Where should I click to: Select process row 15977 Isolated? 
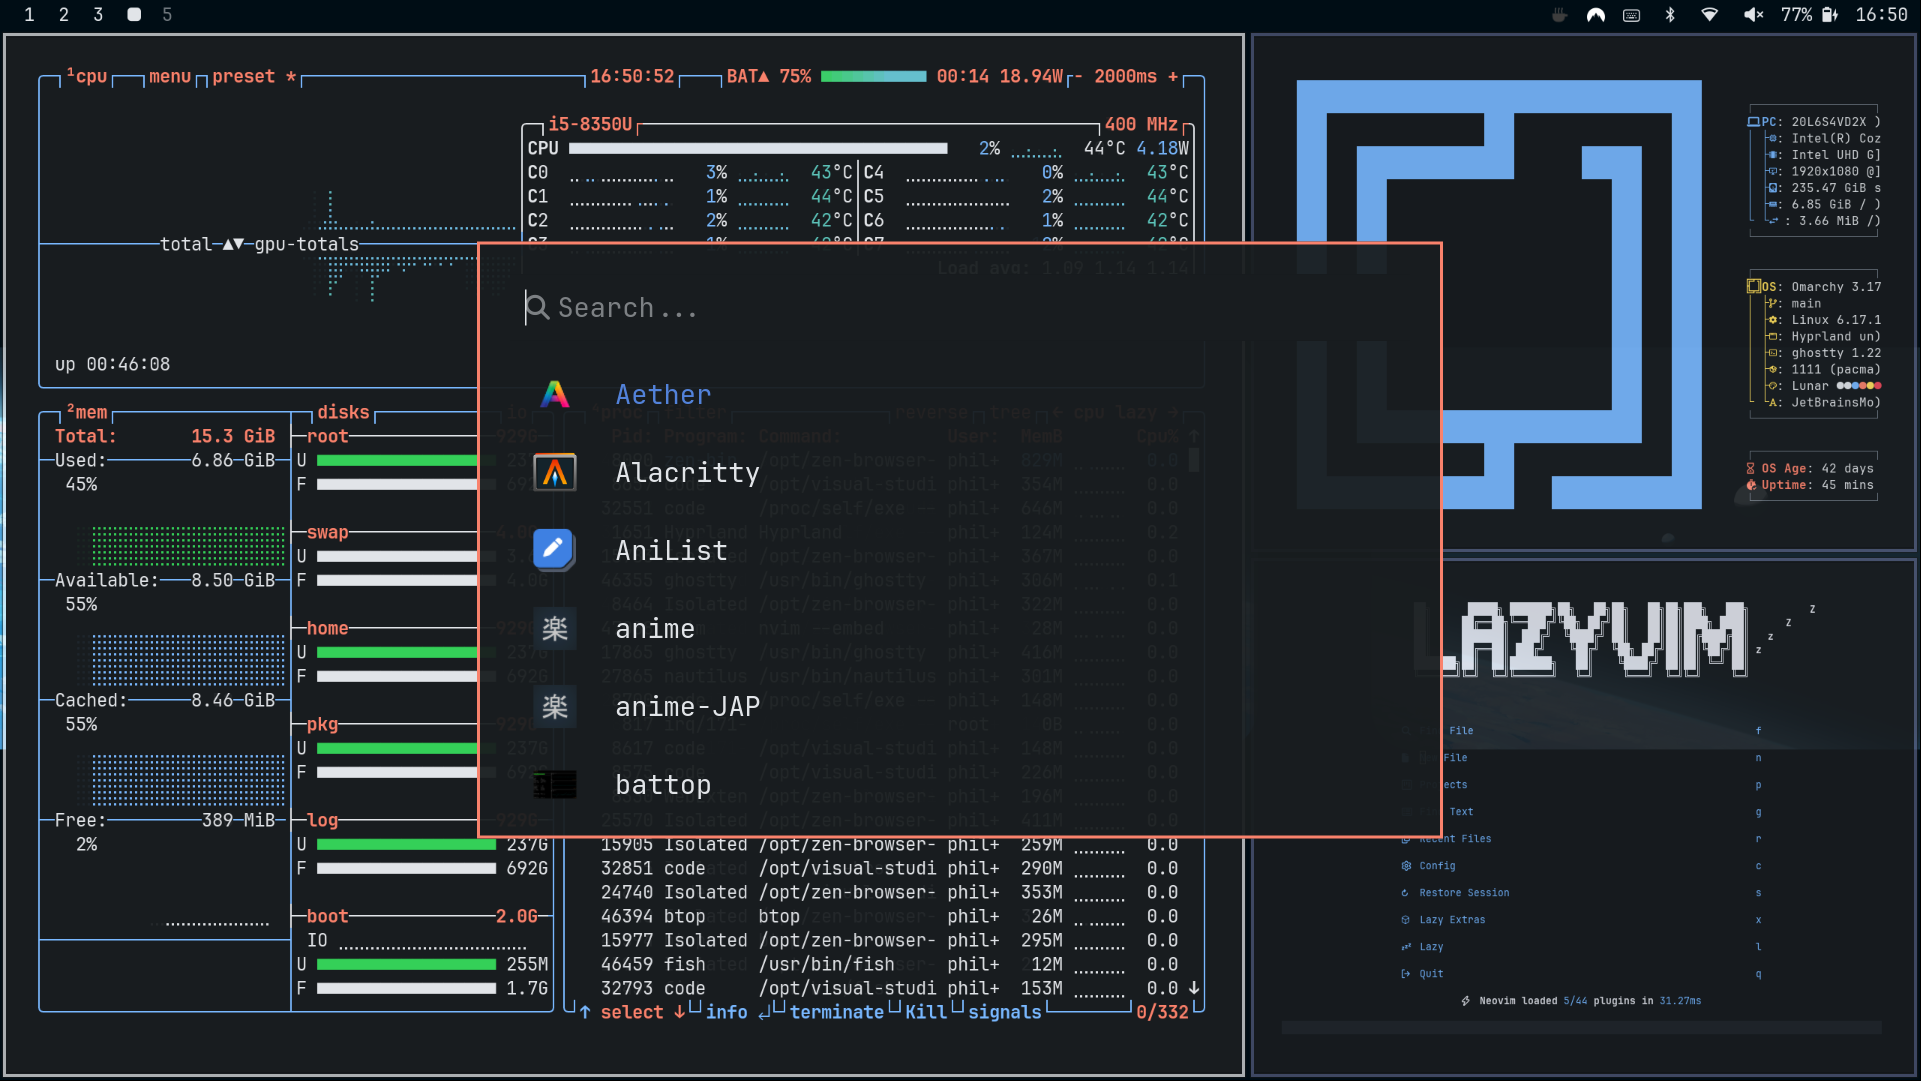(x=889, y=940)
